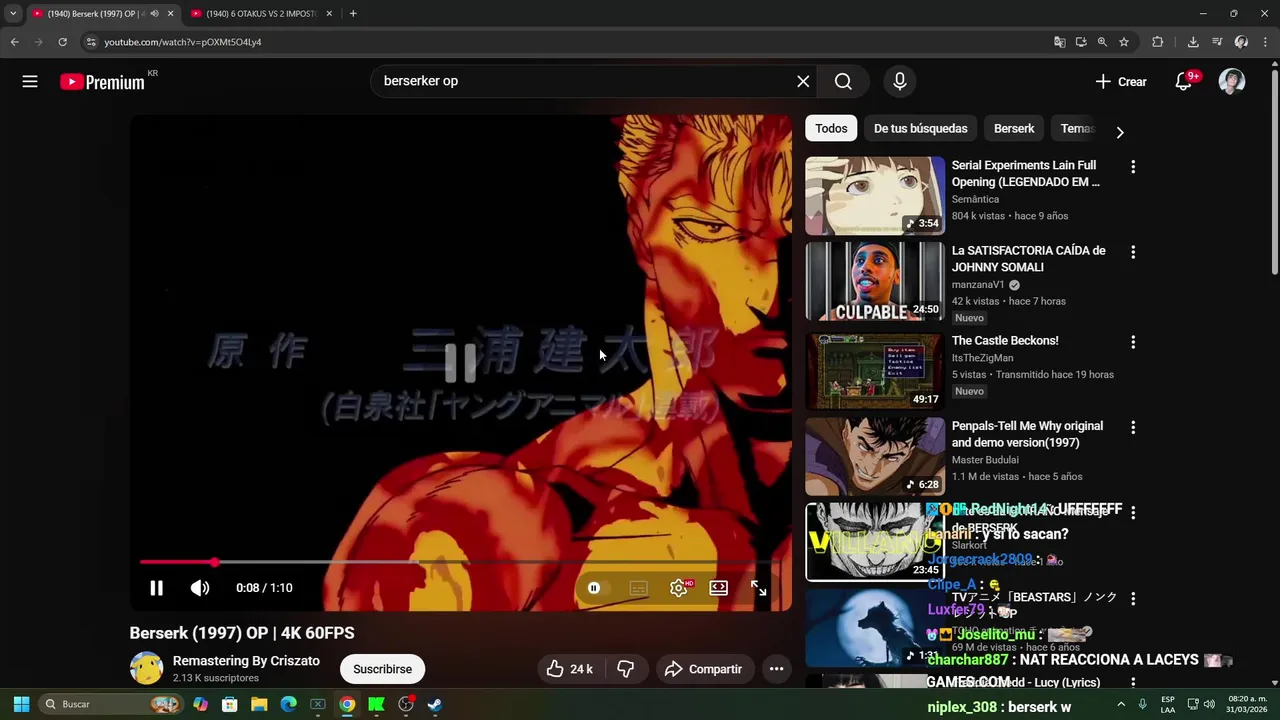Select De tus búsquedas chip
1280x720 pixels.
click(x=920, y=128)
